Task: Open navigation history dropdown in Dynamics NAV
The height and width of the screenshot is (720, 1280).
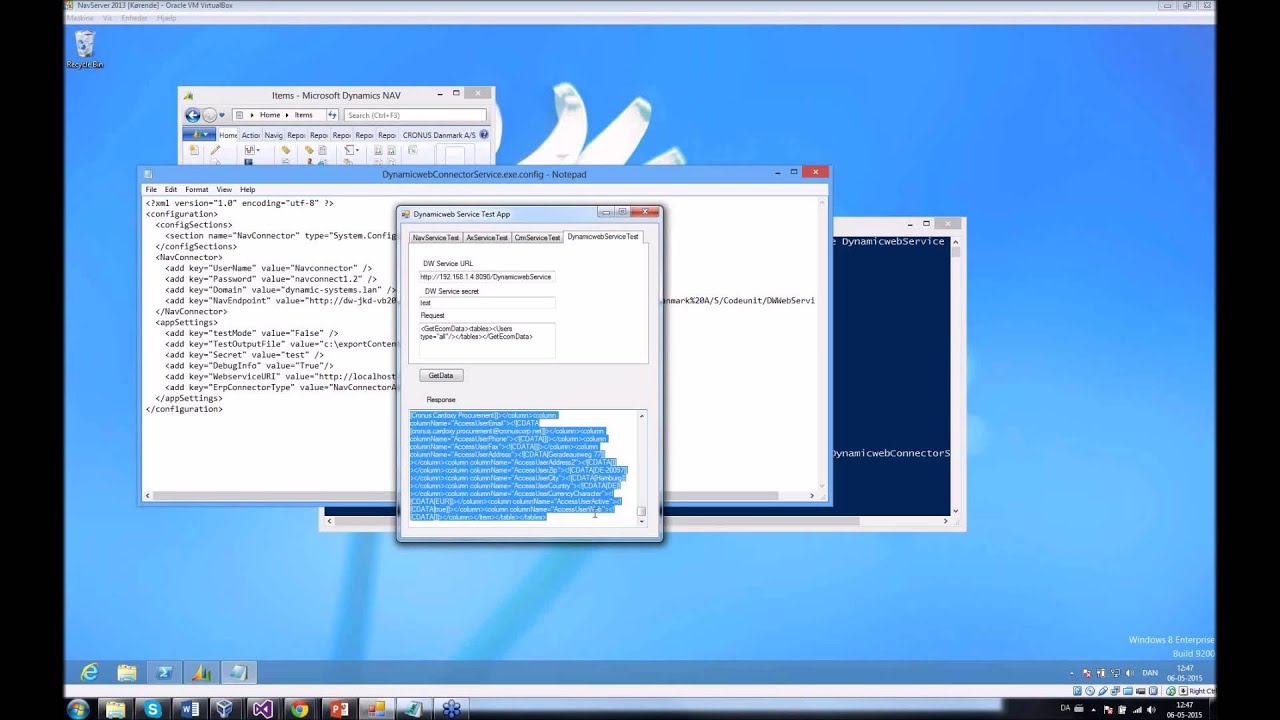Action: click(x=222, y=115)
